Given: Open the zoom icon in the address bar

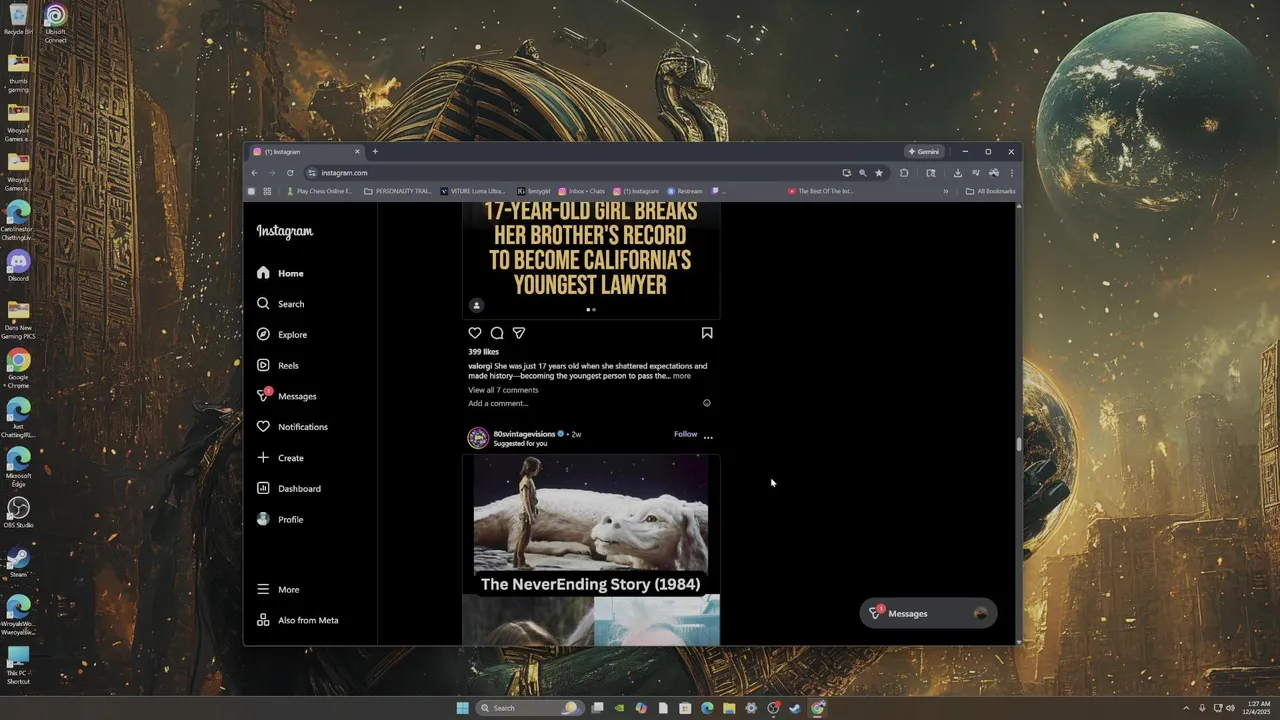Looking at the screenshot, I should 862,173.
